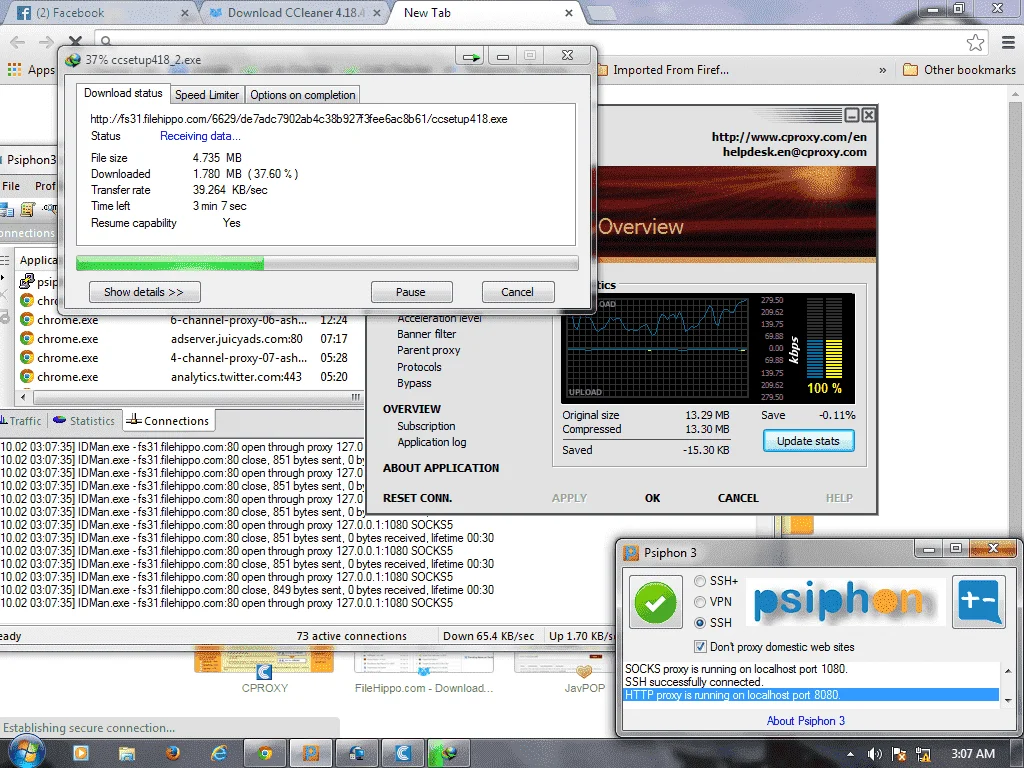Select the Download status tab
Viewport: 1024px width, 768px height.
tap(123, 93)
